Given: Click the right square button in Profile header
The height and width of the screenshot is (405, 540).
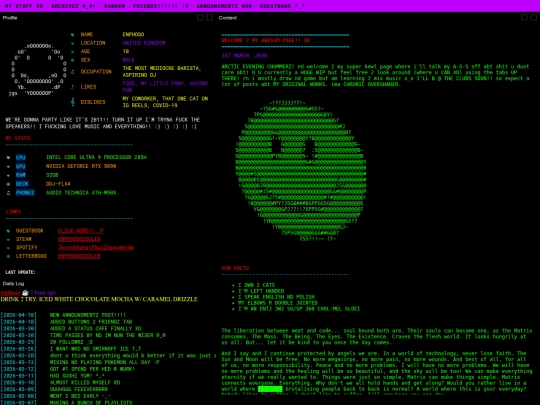Looking at the screenshot, I should pyautogui.click(x=209, y=18).
